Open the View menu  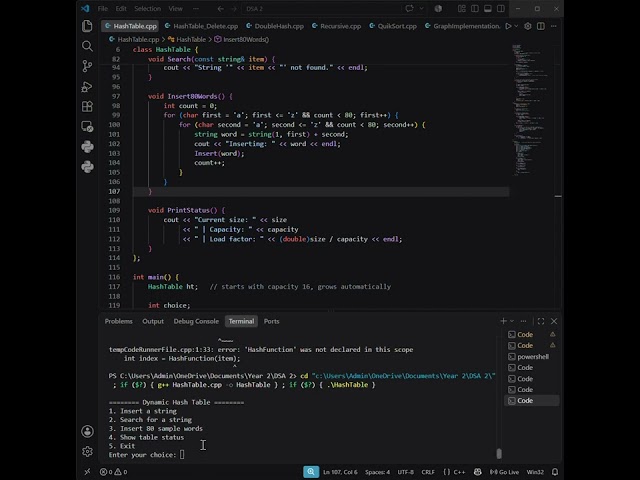pos(176,9)
